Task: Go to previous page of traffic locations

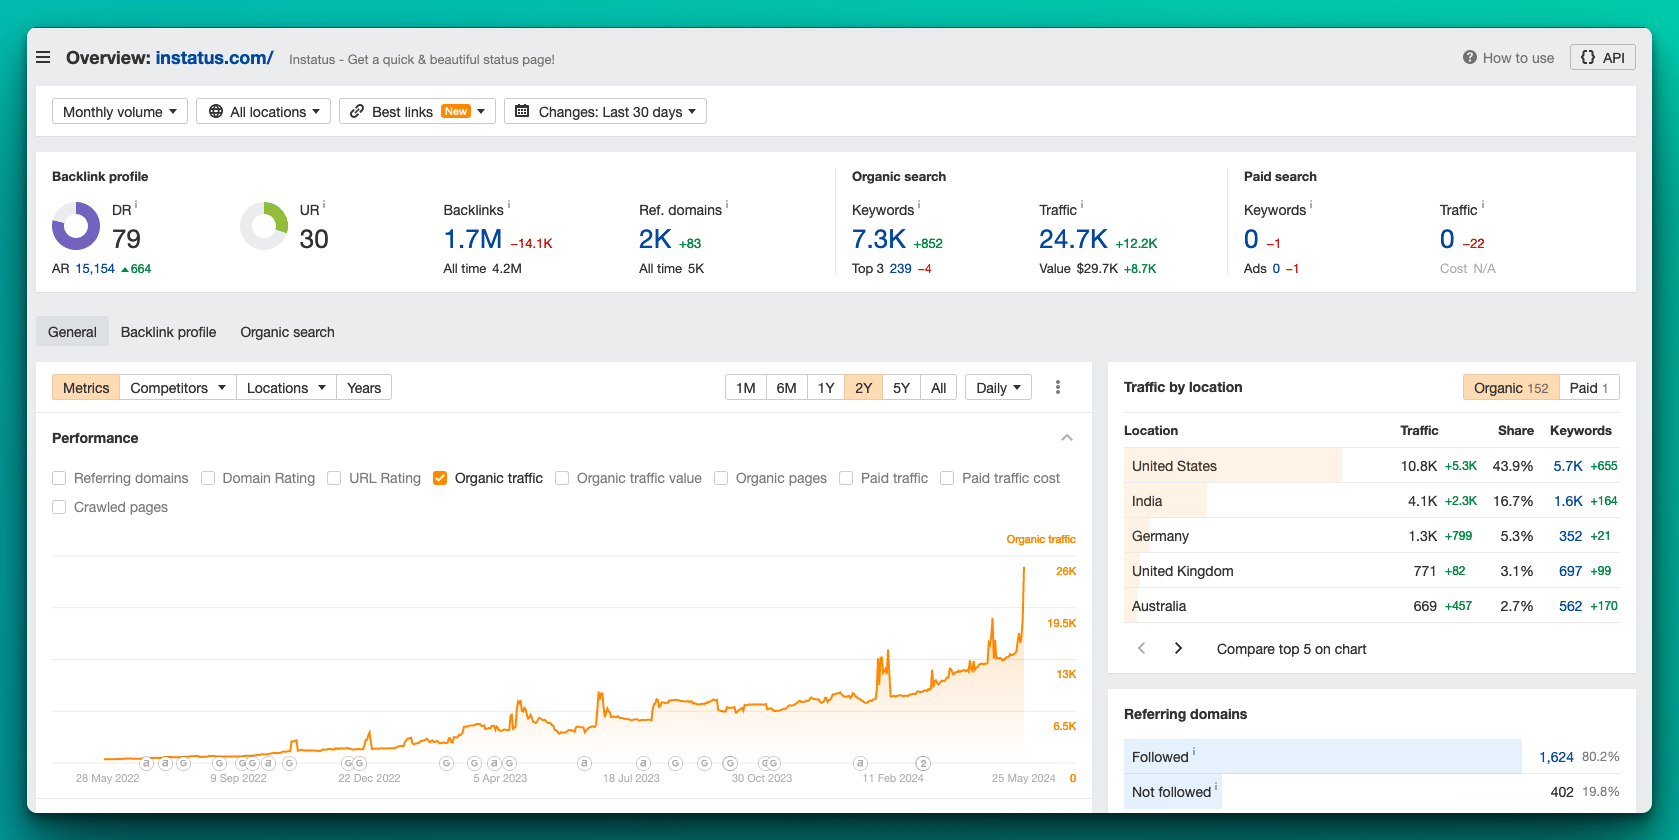Action: (1141, 648)
